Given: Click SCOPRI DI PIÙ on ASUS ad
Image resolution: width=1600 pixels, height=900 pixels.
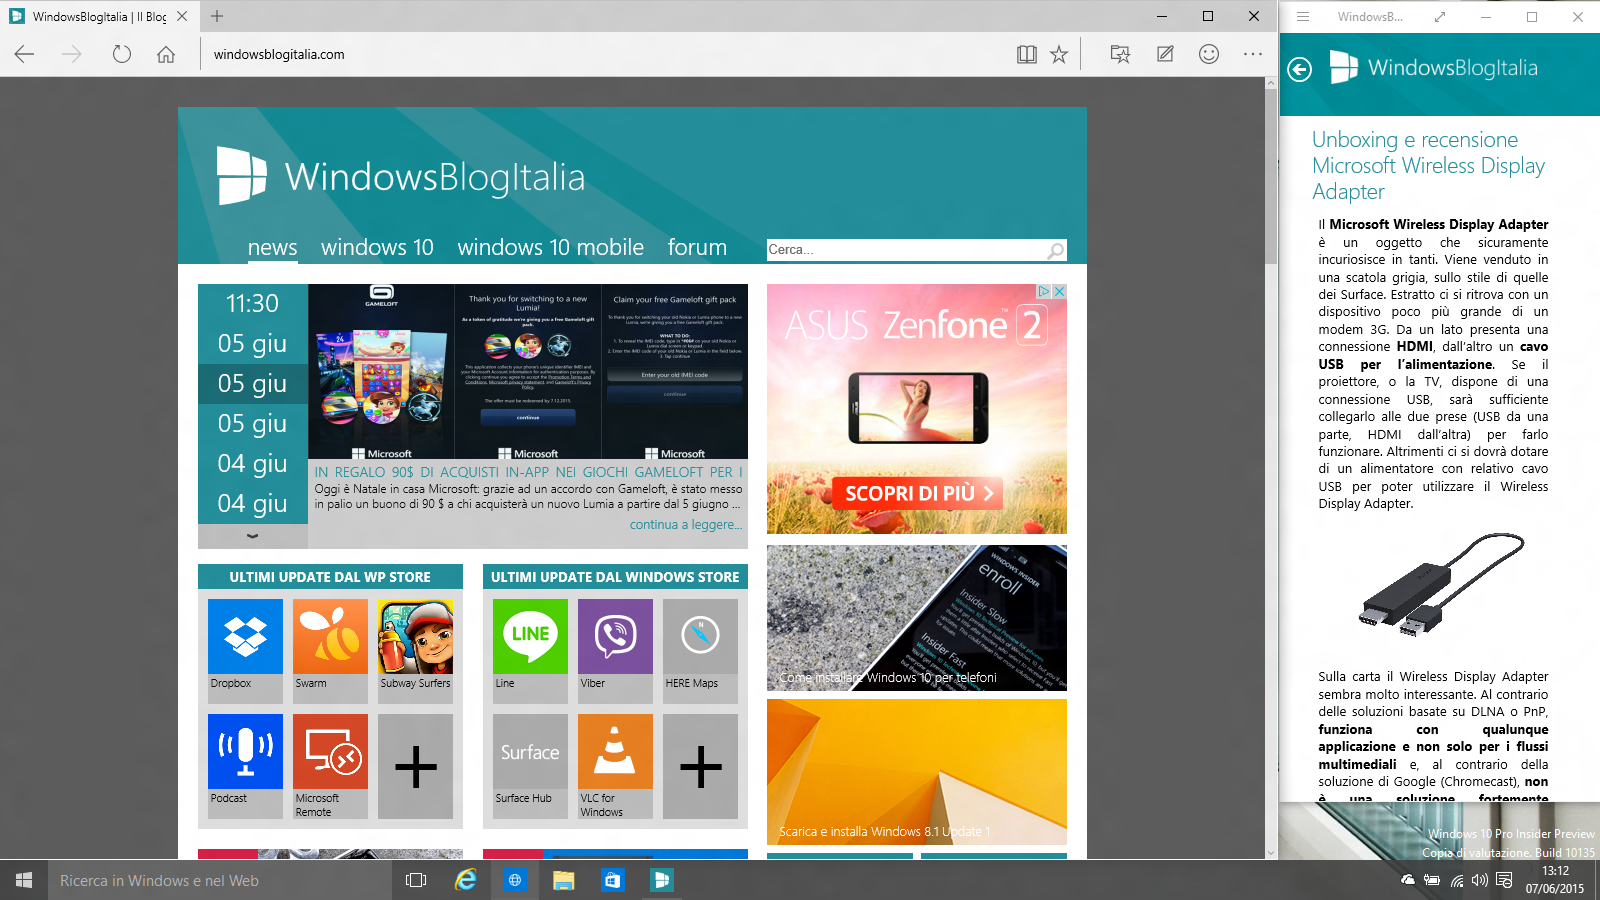Looking at the screenshot, I should [919, 493].
